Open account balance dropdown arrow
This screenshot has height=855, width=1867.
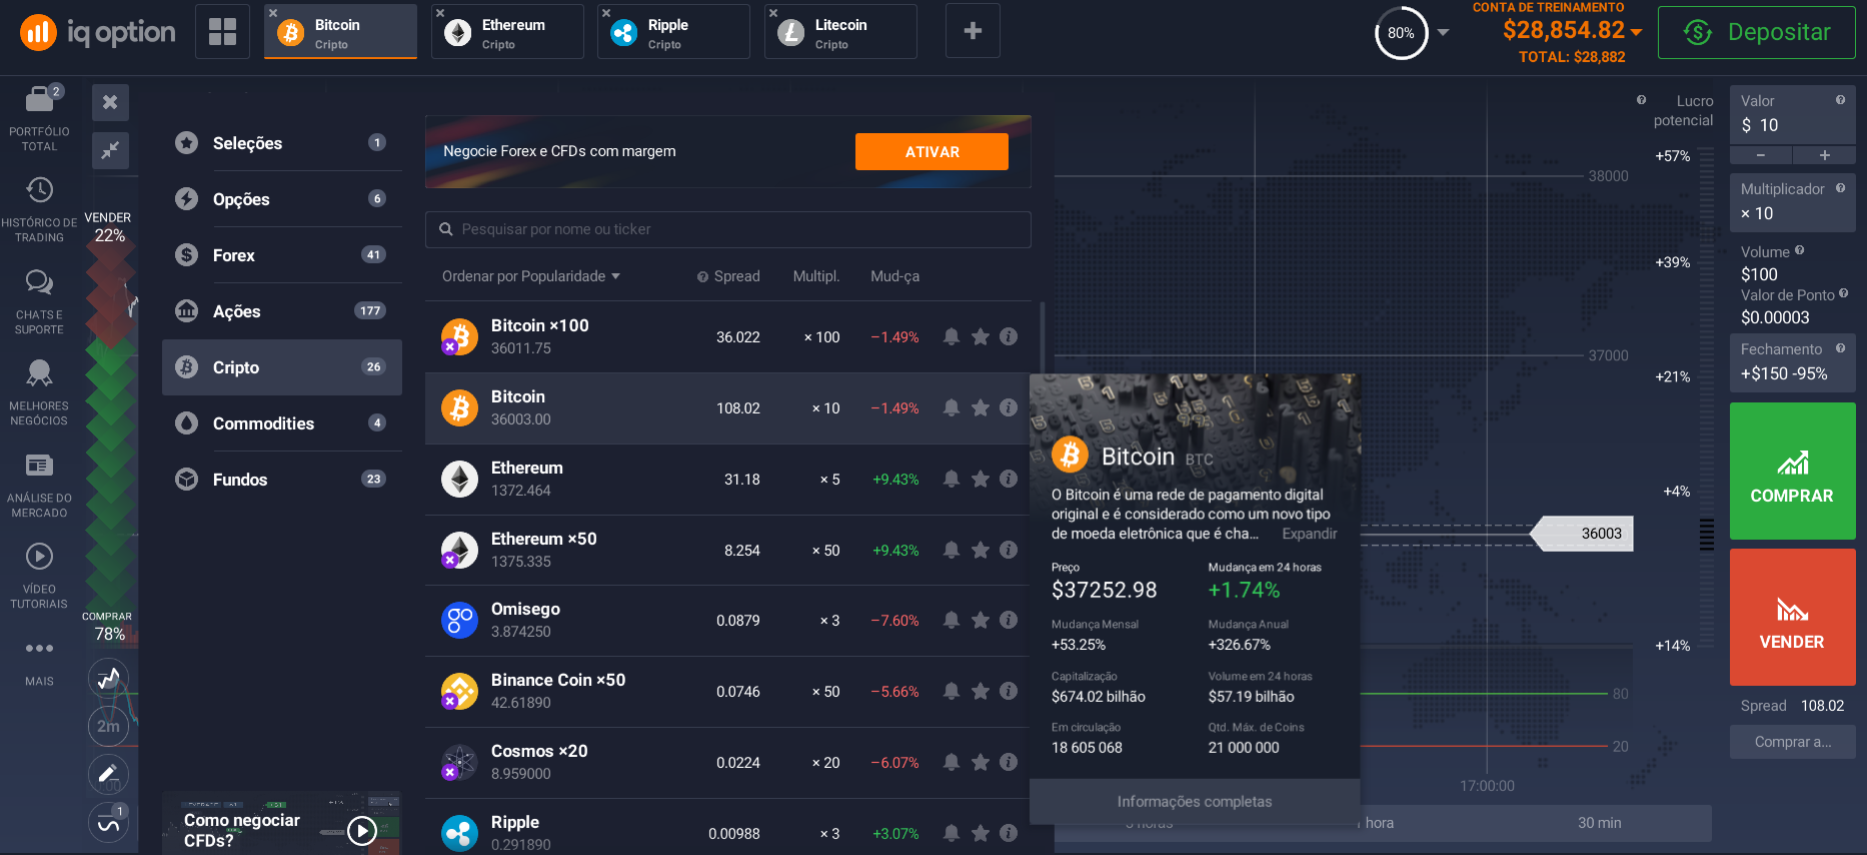1636,32
